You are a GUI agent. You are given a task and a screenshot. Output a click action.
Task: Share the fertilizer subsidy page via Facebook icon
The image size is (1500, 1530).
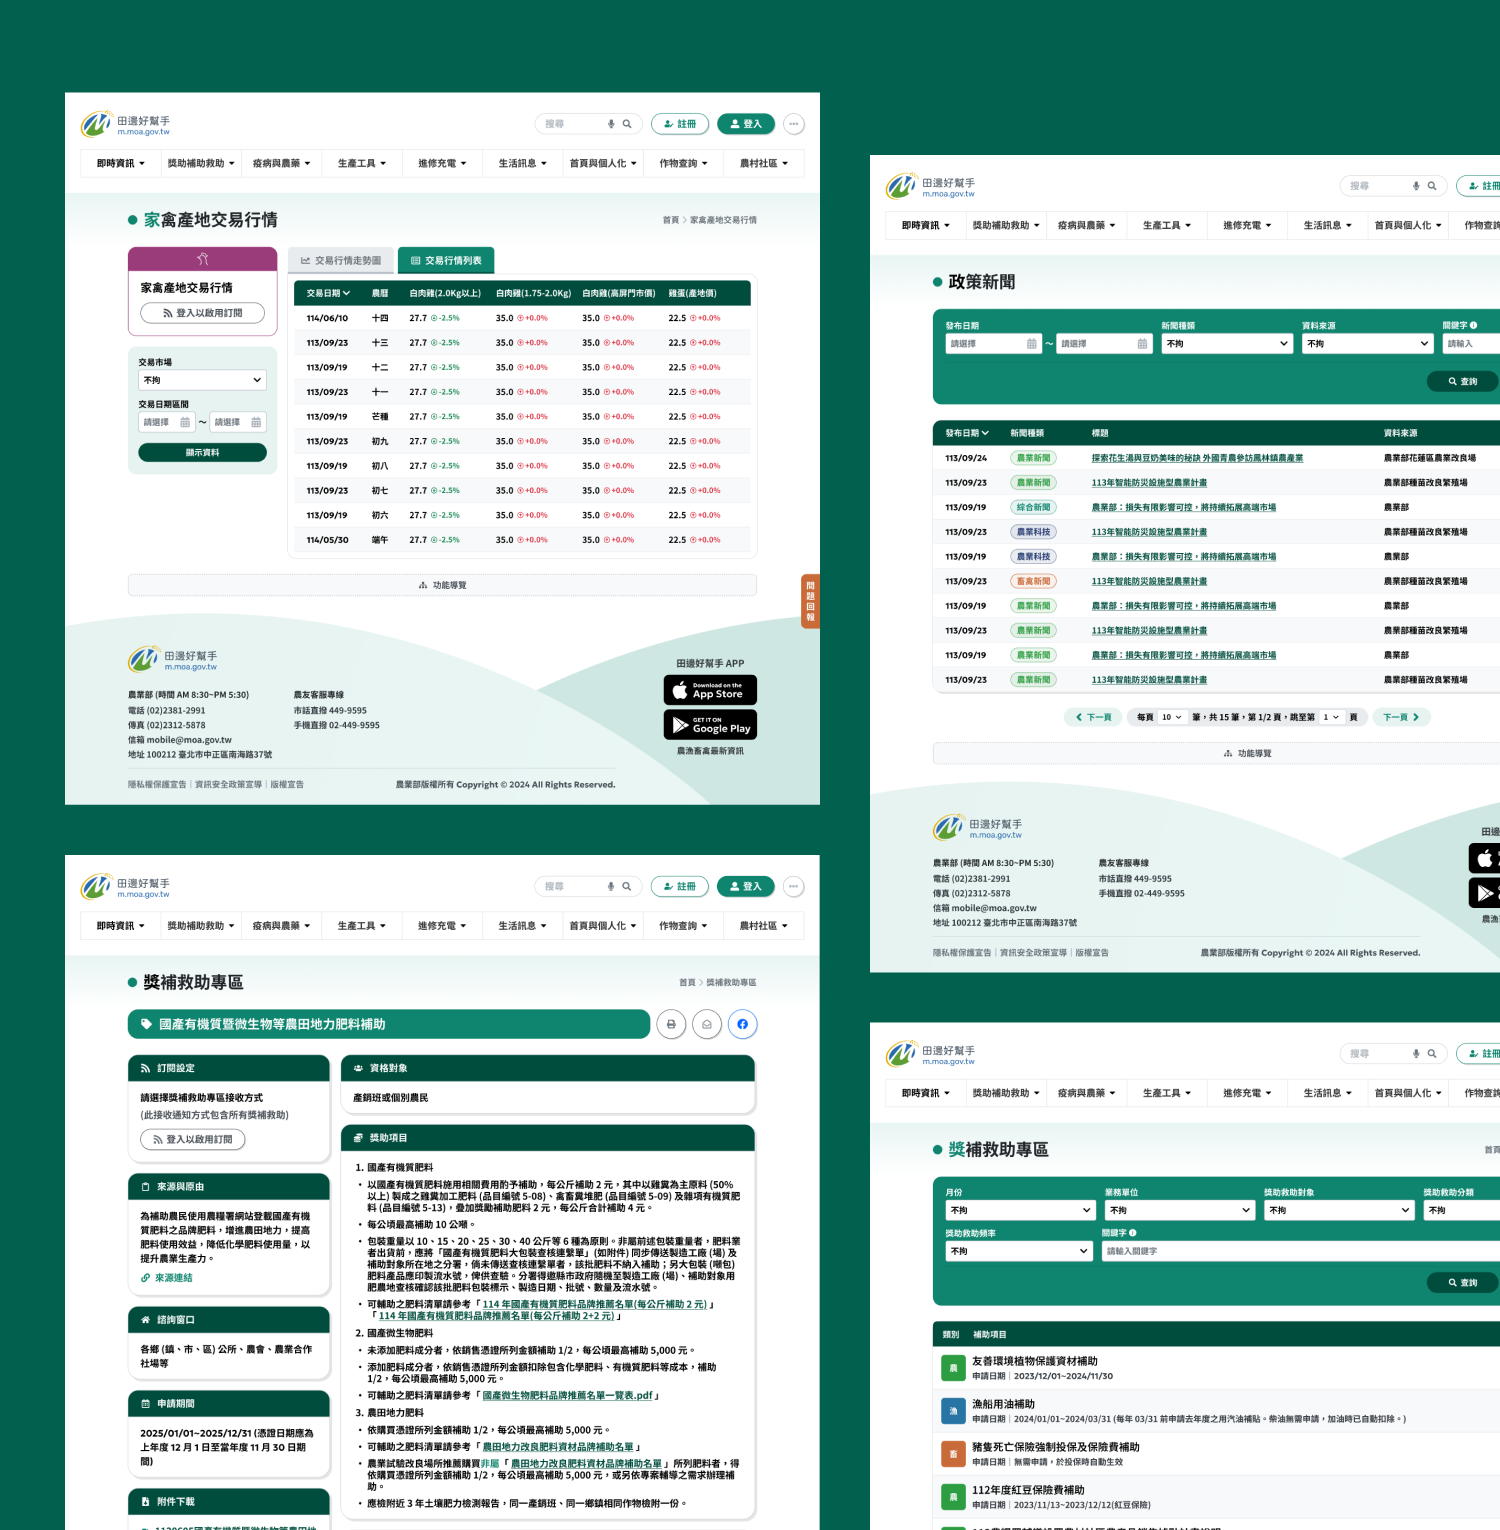tap(742, 1024)
